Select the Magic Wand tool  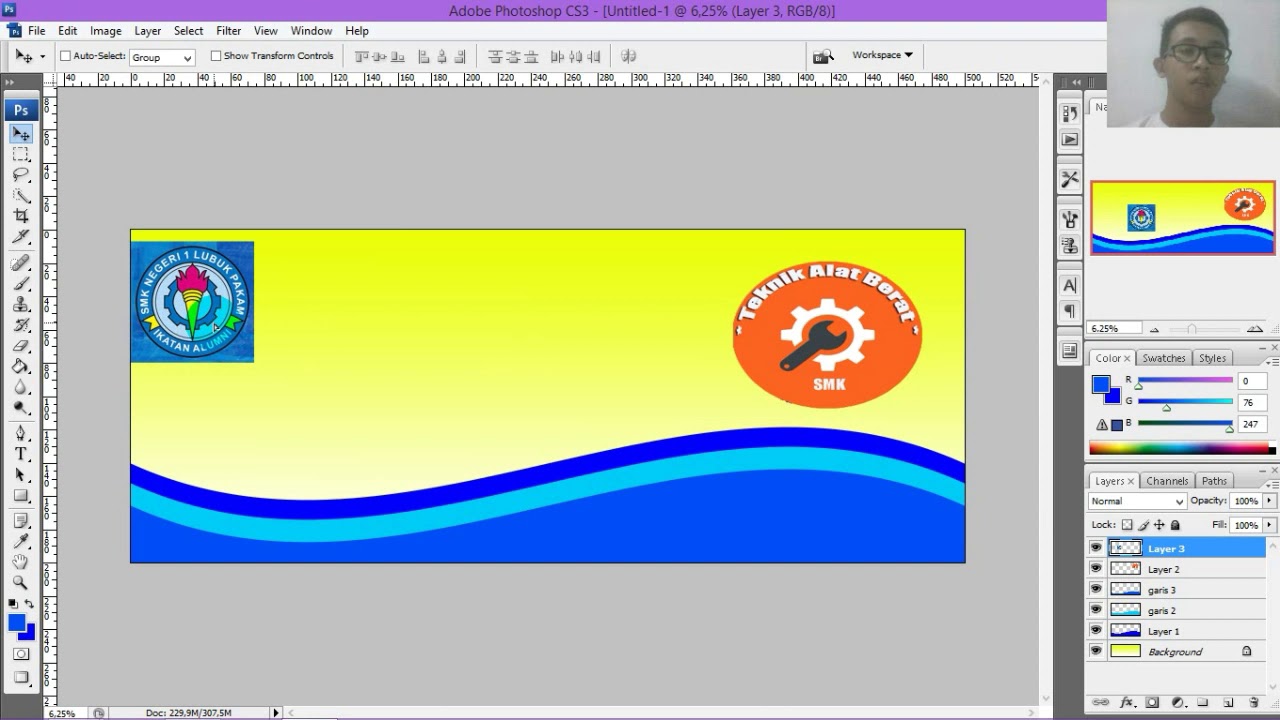pos(21,196)
